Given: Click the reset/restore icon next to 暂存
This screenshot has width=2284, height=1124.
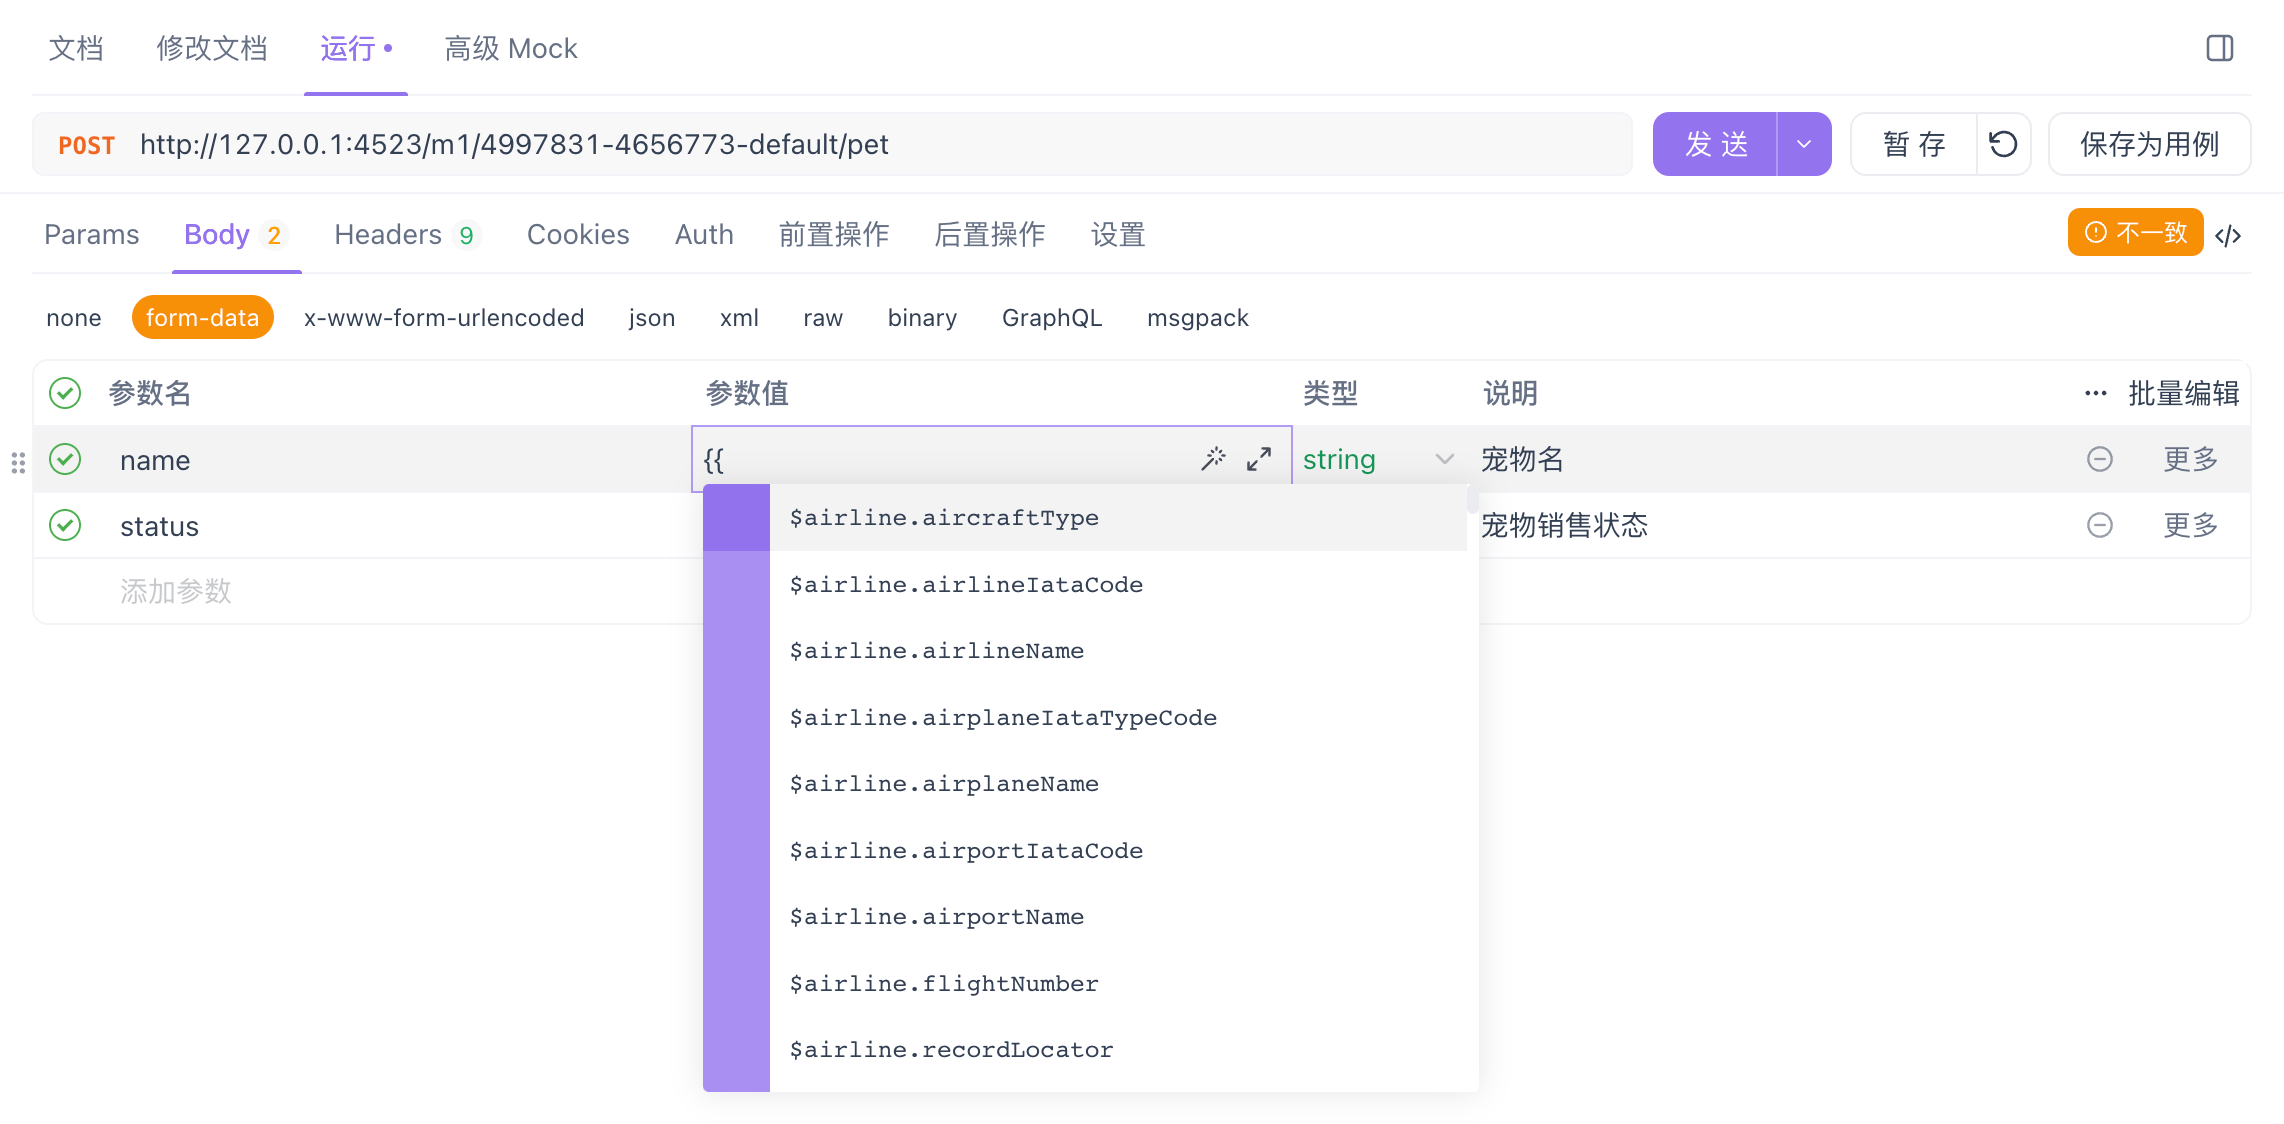Looking at the screenshot, I should click(x=2003, y=144).
